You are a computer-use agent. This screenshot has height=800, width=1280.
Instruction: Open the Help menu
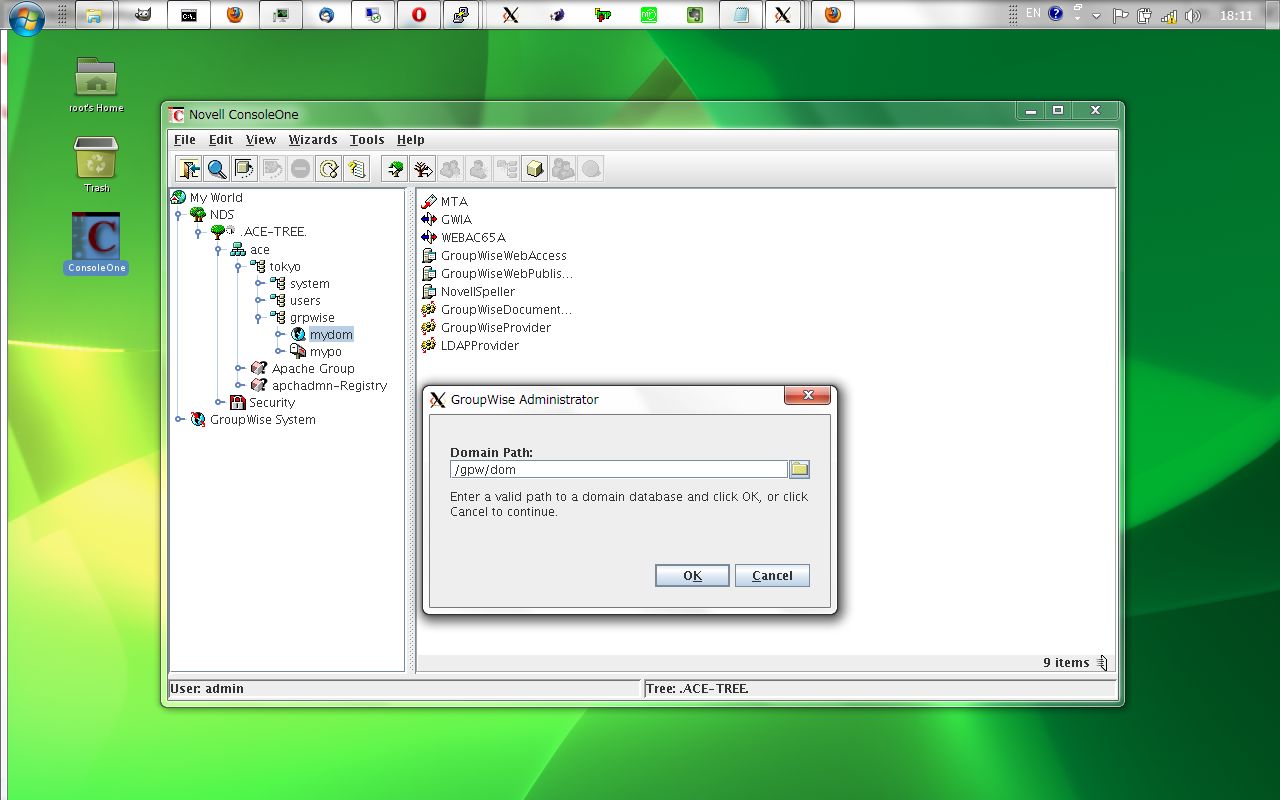coord(411,140)
